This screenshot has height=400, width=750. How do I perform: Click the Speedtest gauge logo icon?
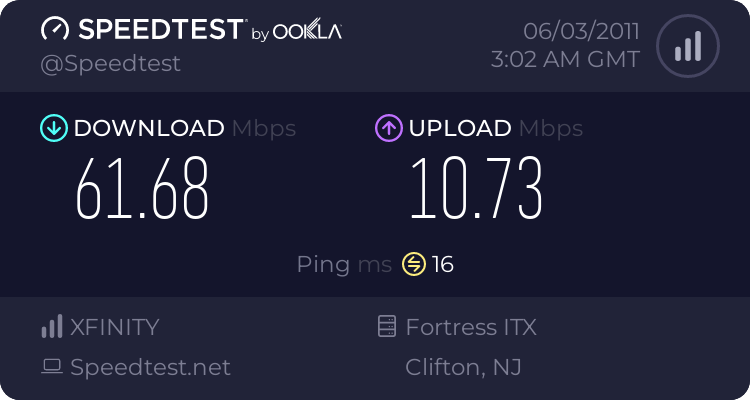[56, 30]
